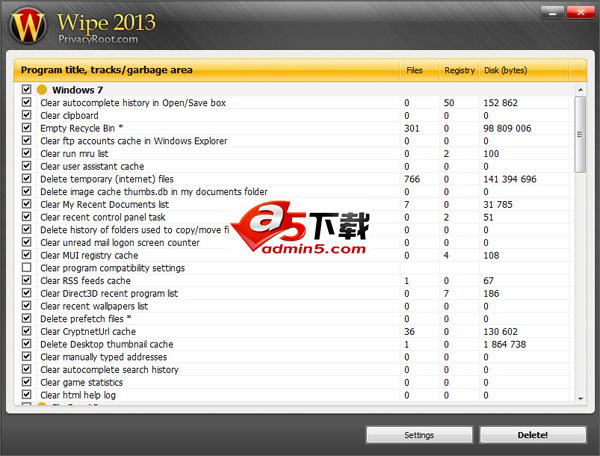Select Clear html help log row text

(78, 395)
